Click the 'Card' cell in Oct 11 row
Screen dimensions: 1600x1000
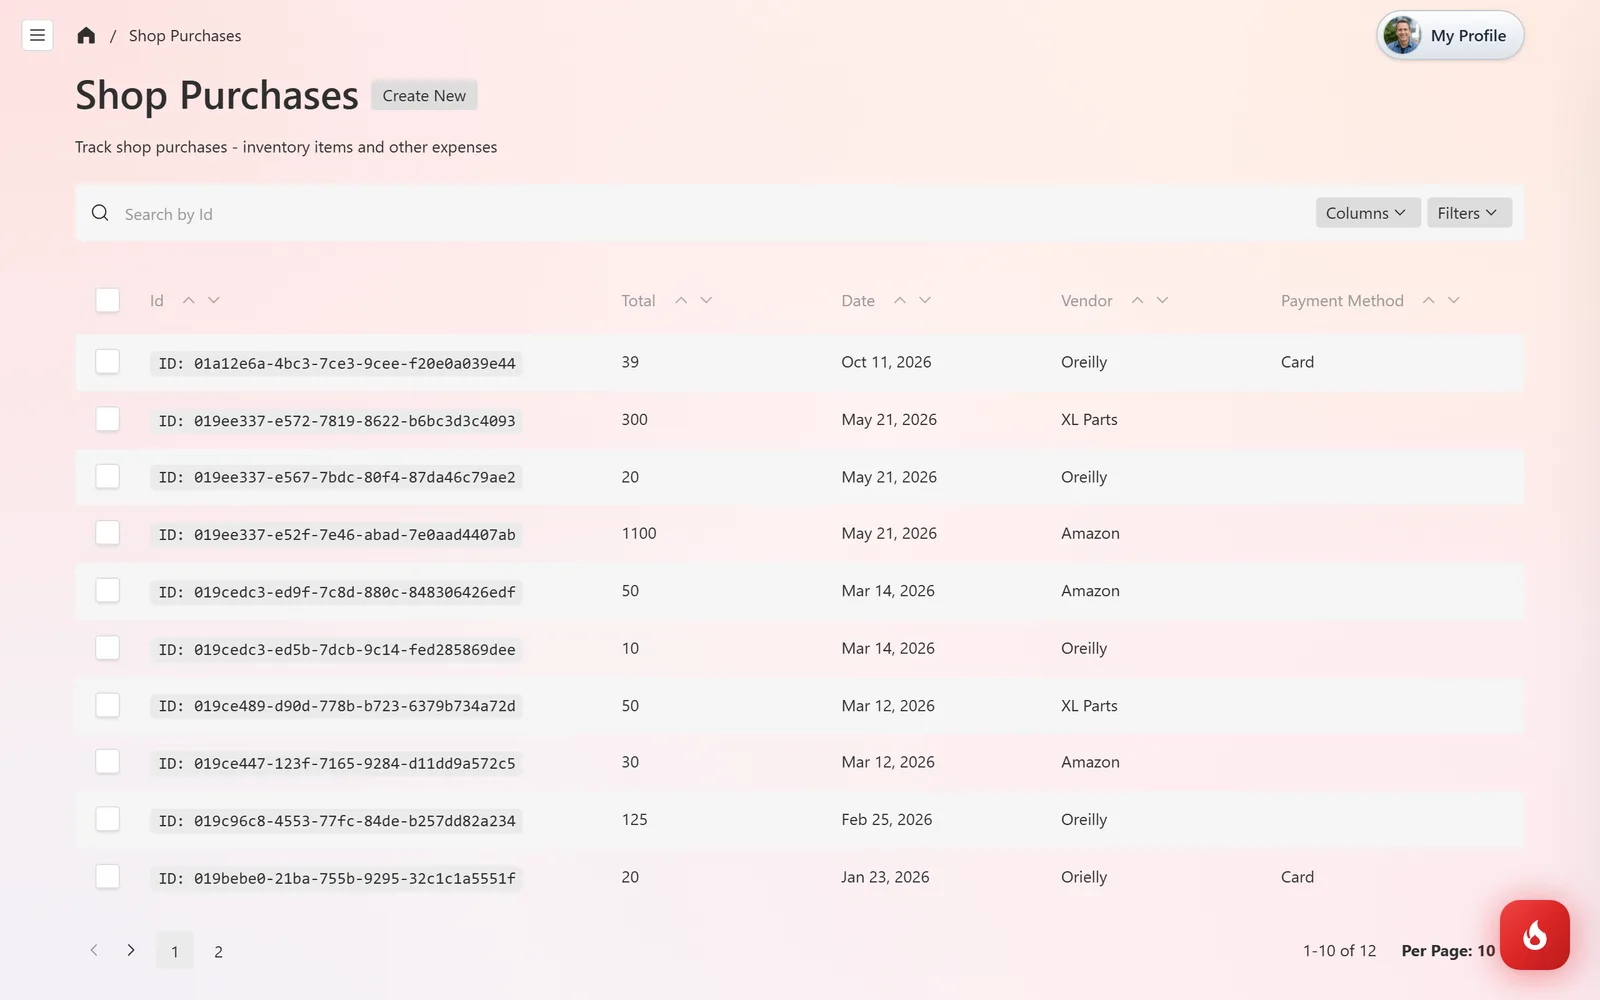(x=1297, y=362)
